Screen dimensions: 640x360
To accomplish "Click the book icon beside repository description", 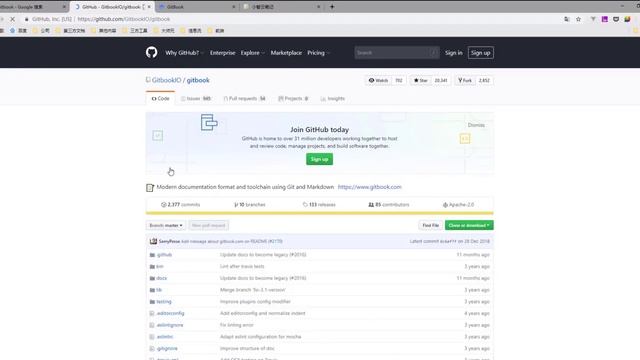I will coord(150,187).
